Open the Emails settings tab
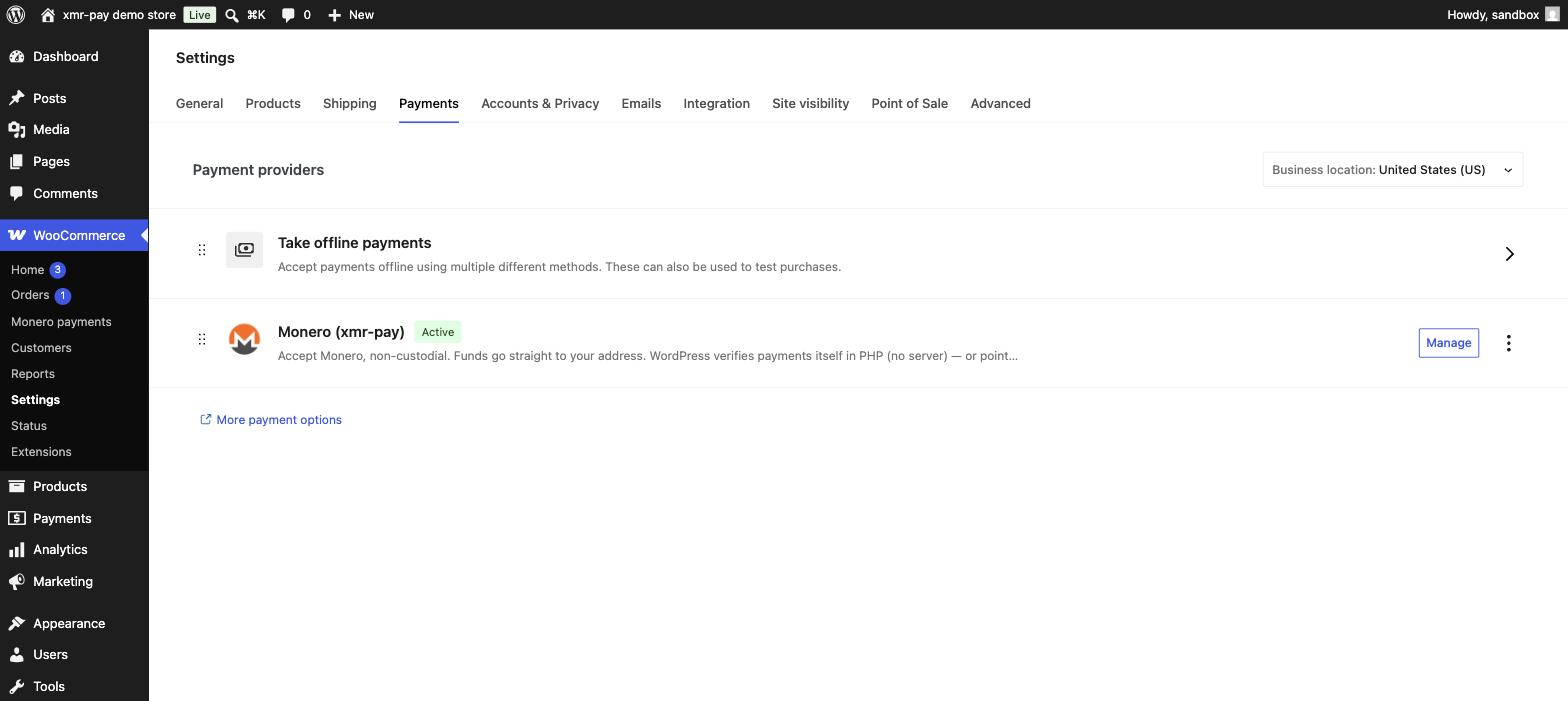 point(641,104)
